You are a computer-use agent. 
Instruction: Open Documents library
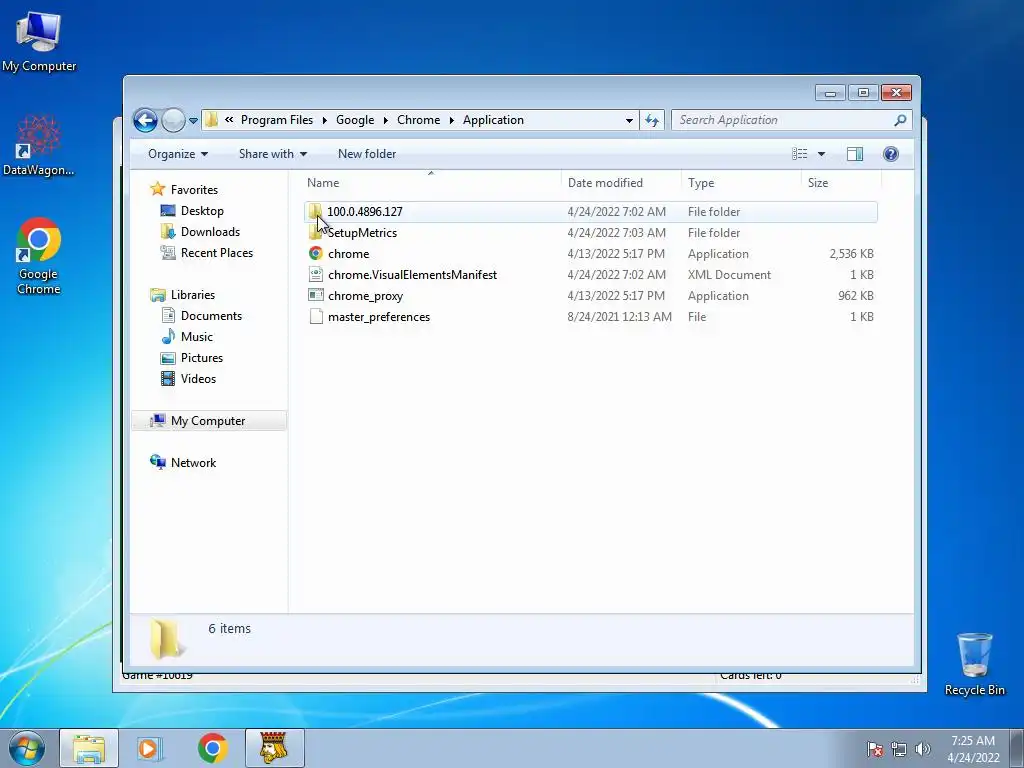(x=211, y=315)
